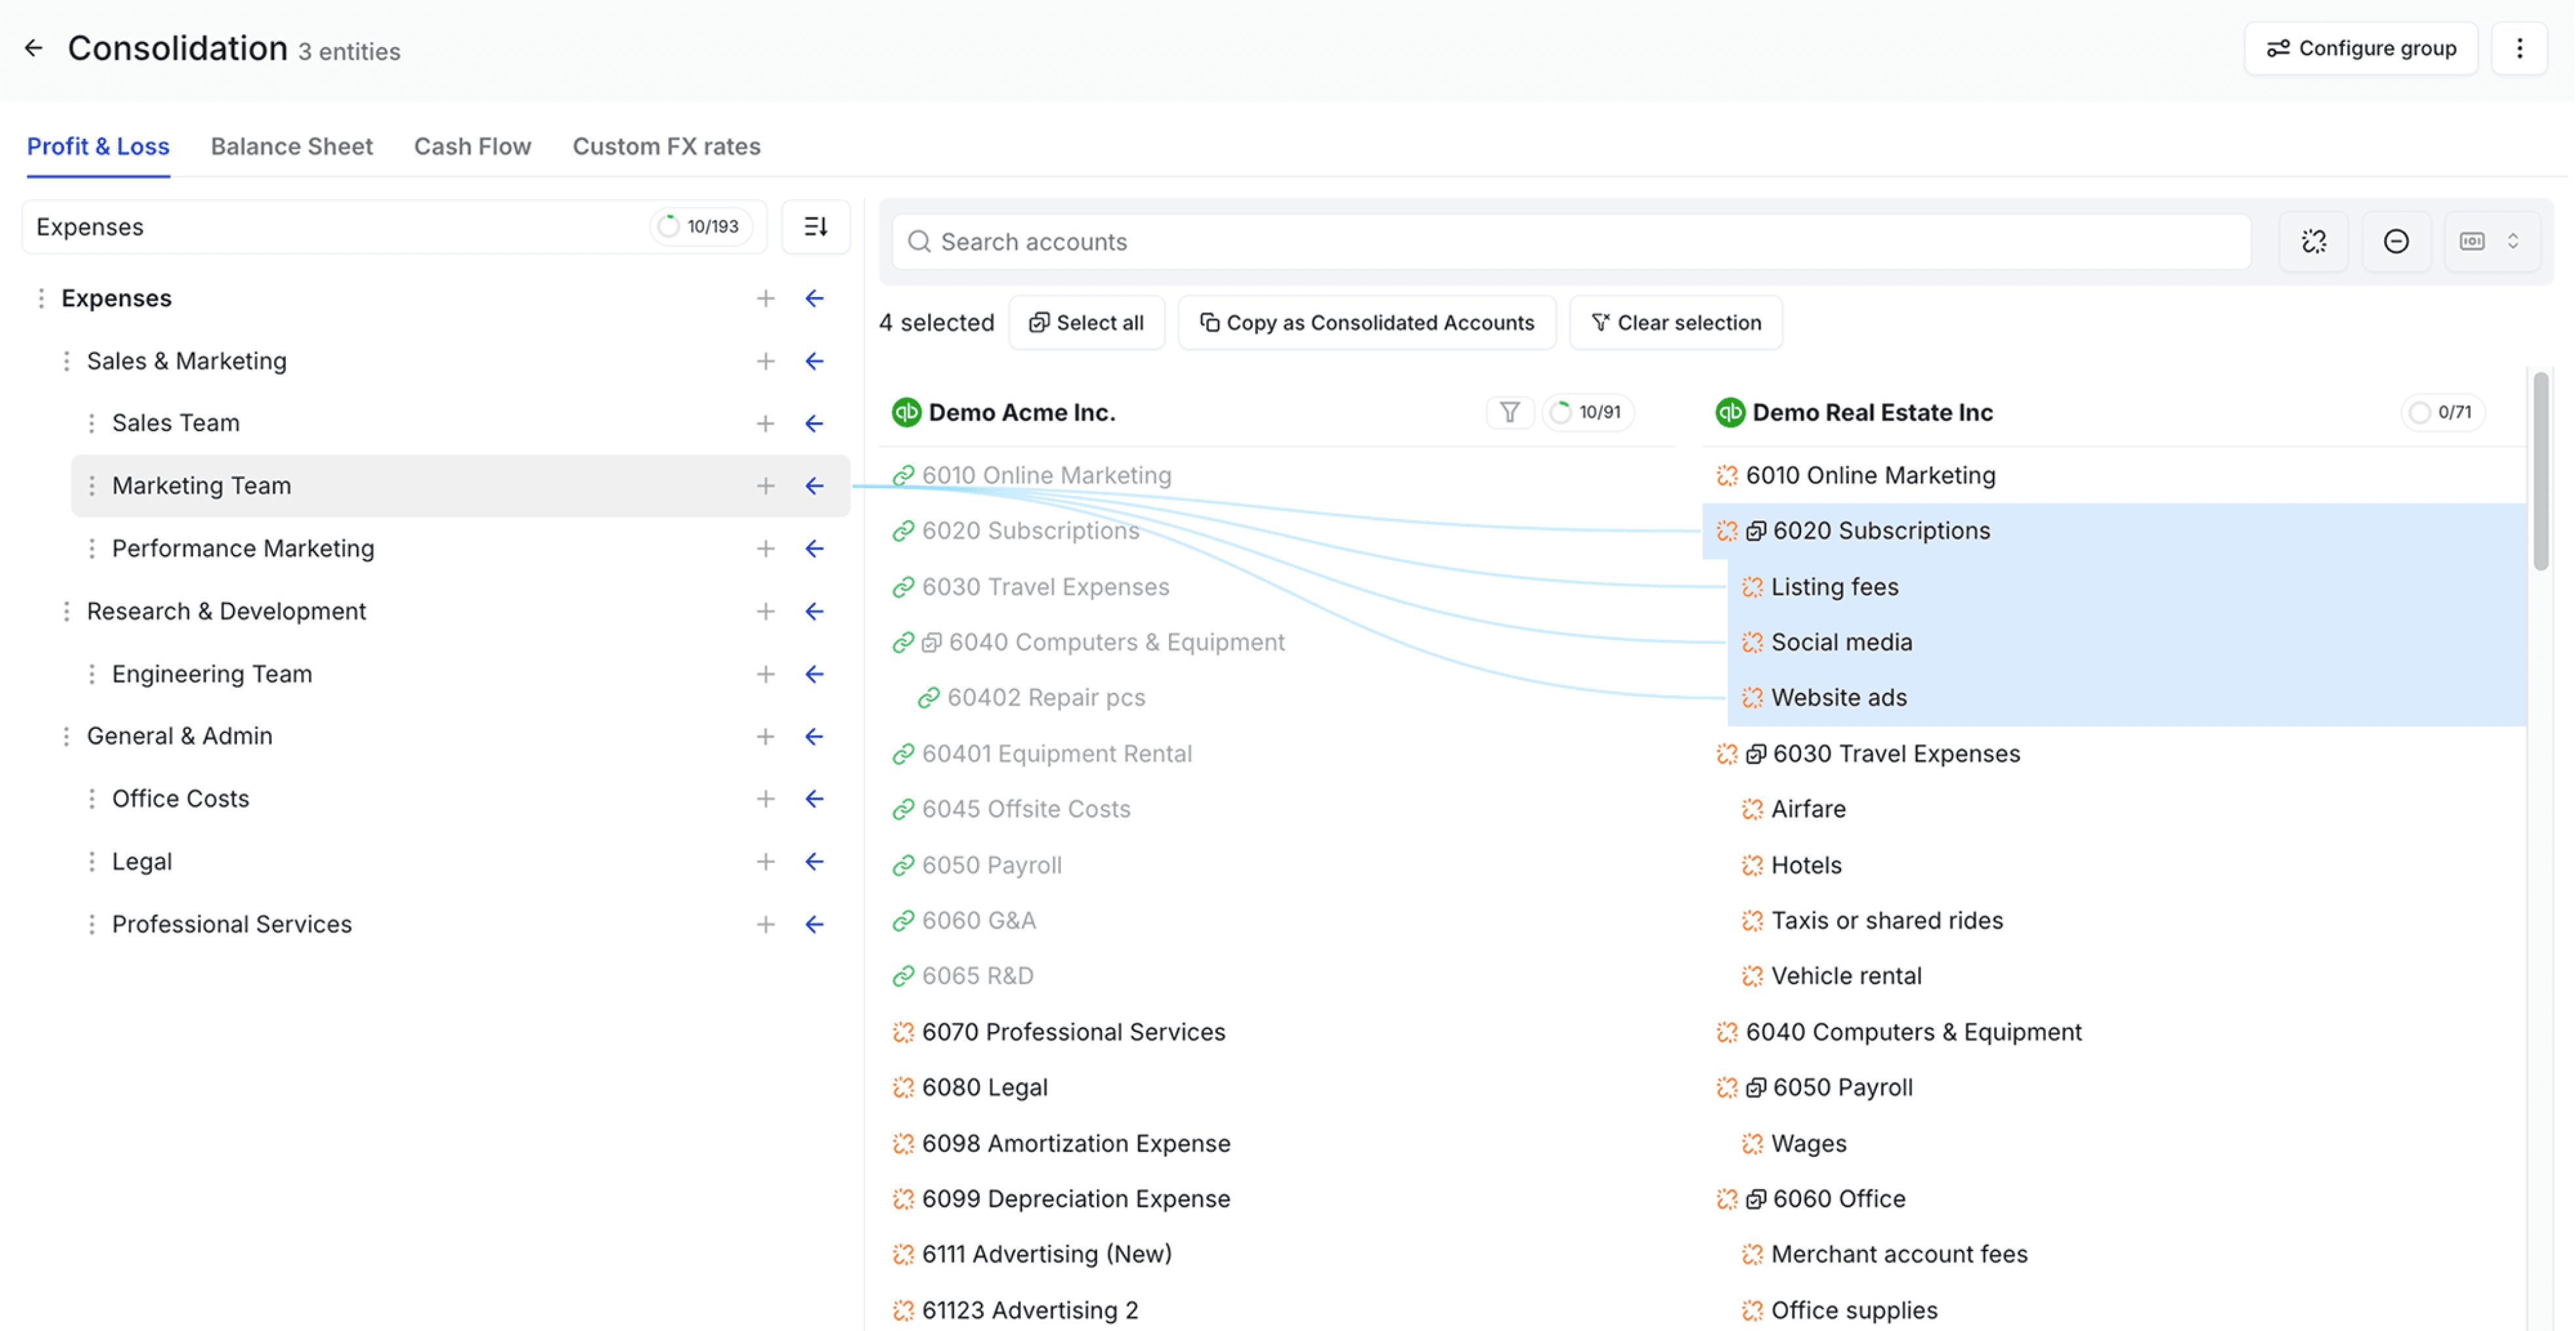
Task: Click the filter icon for Demo Acme Inc.
Action: [1509, 412]
